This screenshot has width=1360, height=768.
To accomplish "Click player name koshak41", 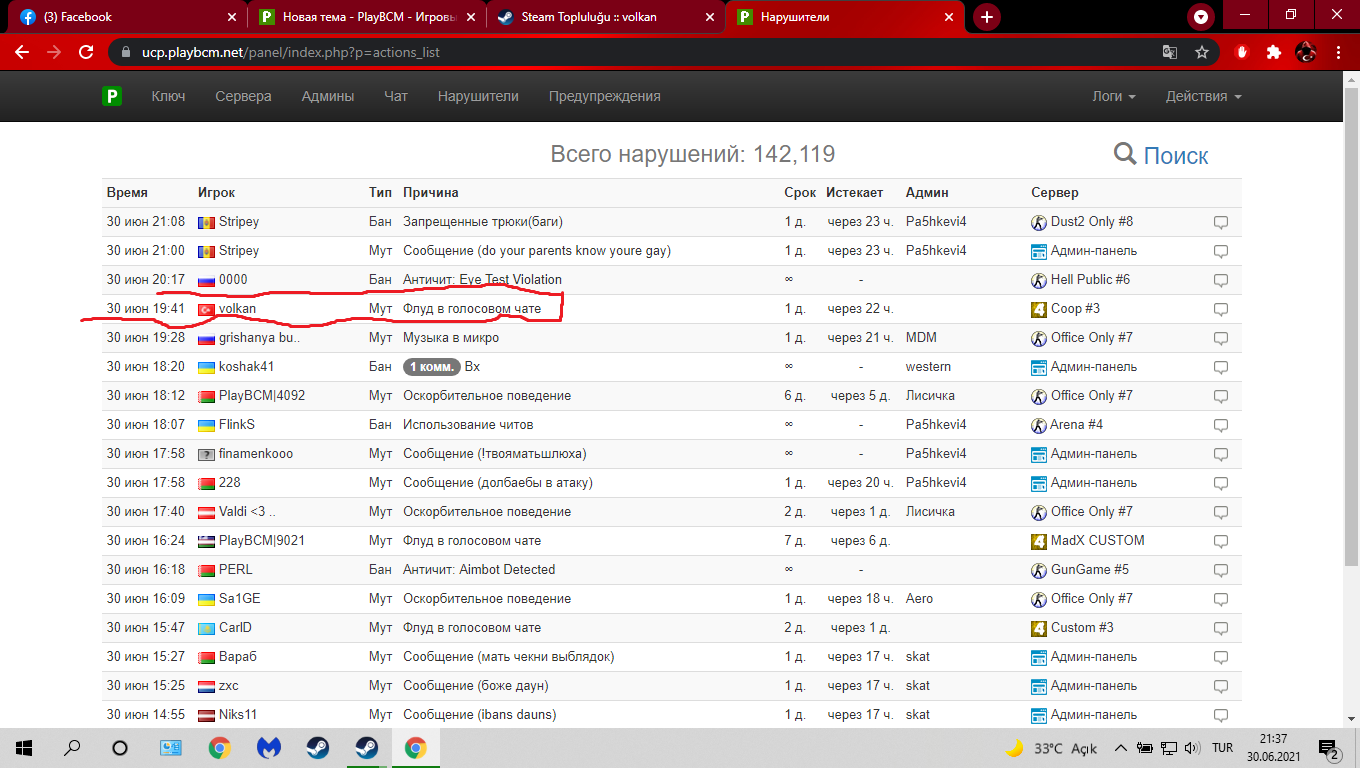I will (x=246, y=367).
